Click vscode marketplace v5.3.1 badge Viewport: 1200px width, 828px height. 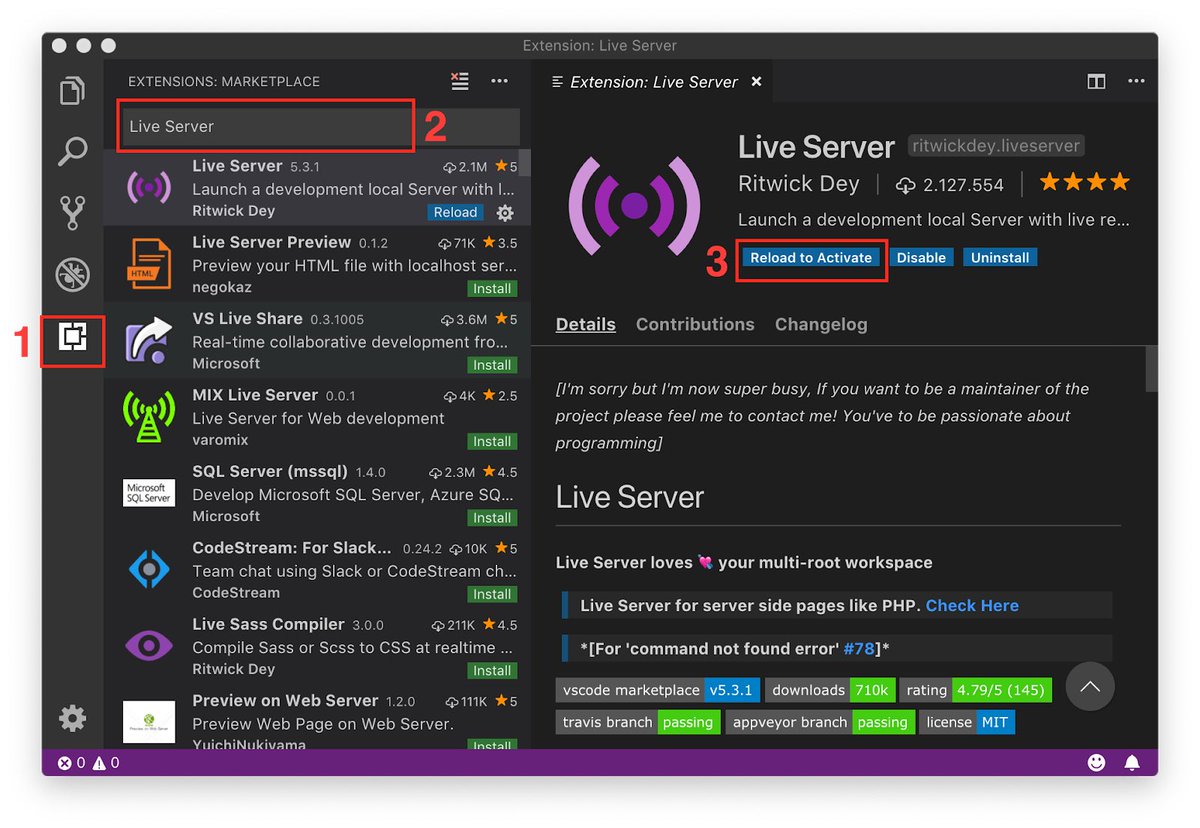tap(658, 690)
